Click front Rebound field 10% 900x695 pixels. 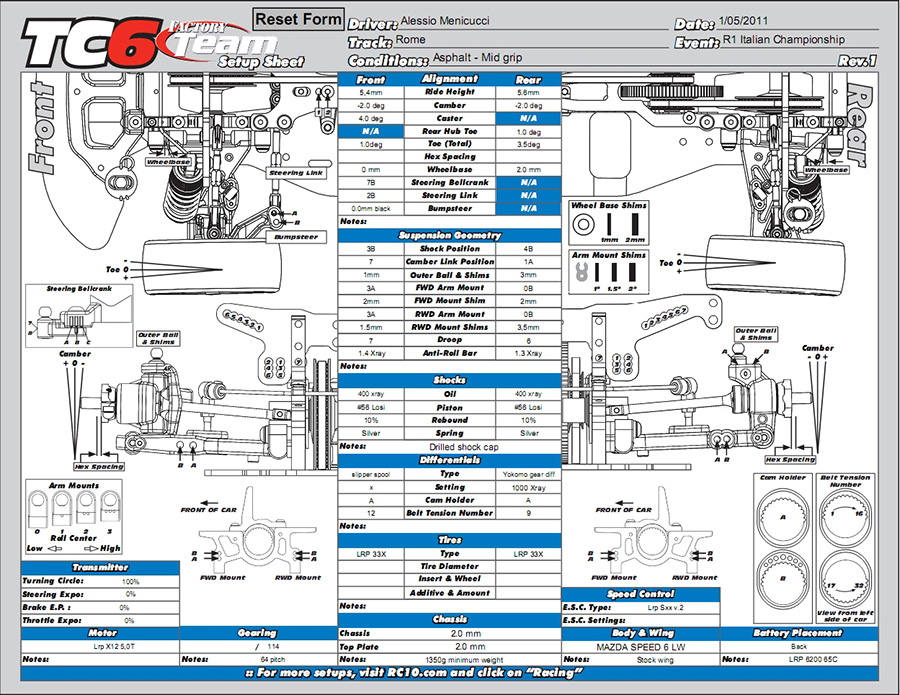click(x=371, y=420)
